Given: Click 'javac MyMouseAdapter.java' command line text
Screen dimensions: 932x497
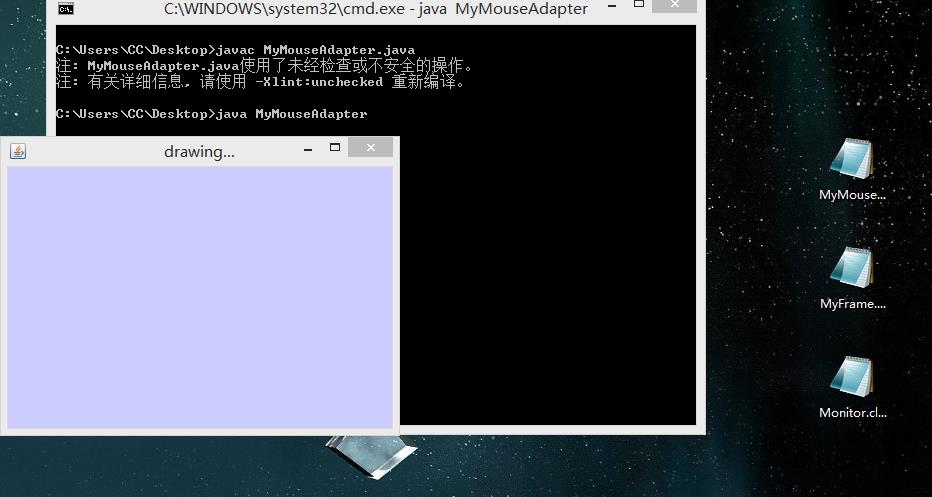Looking at the screenshot, I should [315, 50].
